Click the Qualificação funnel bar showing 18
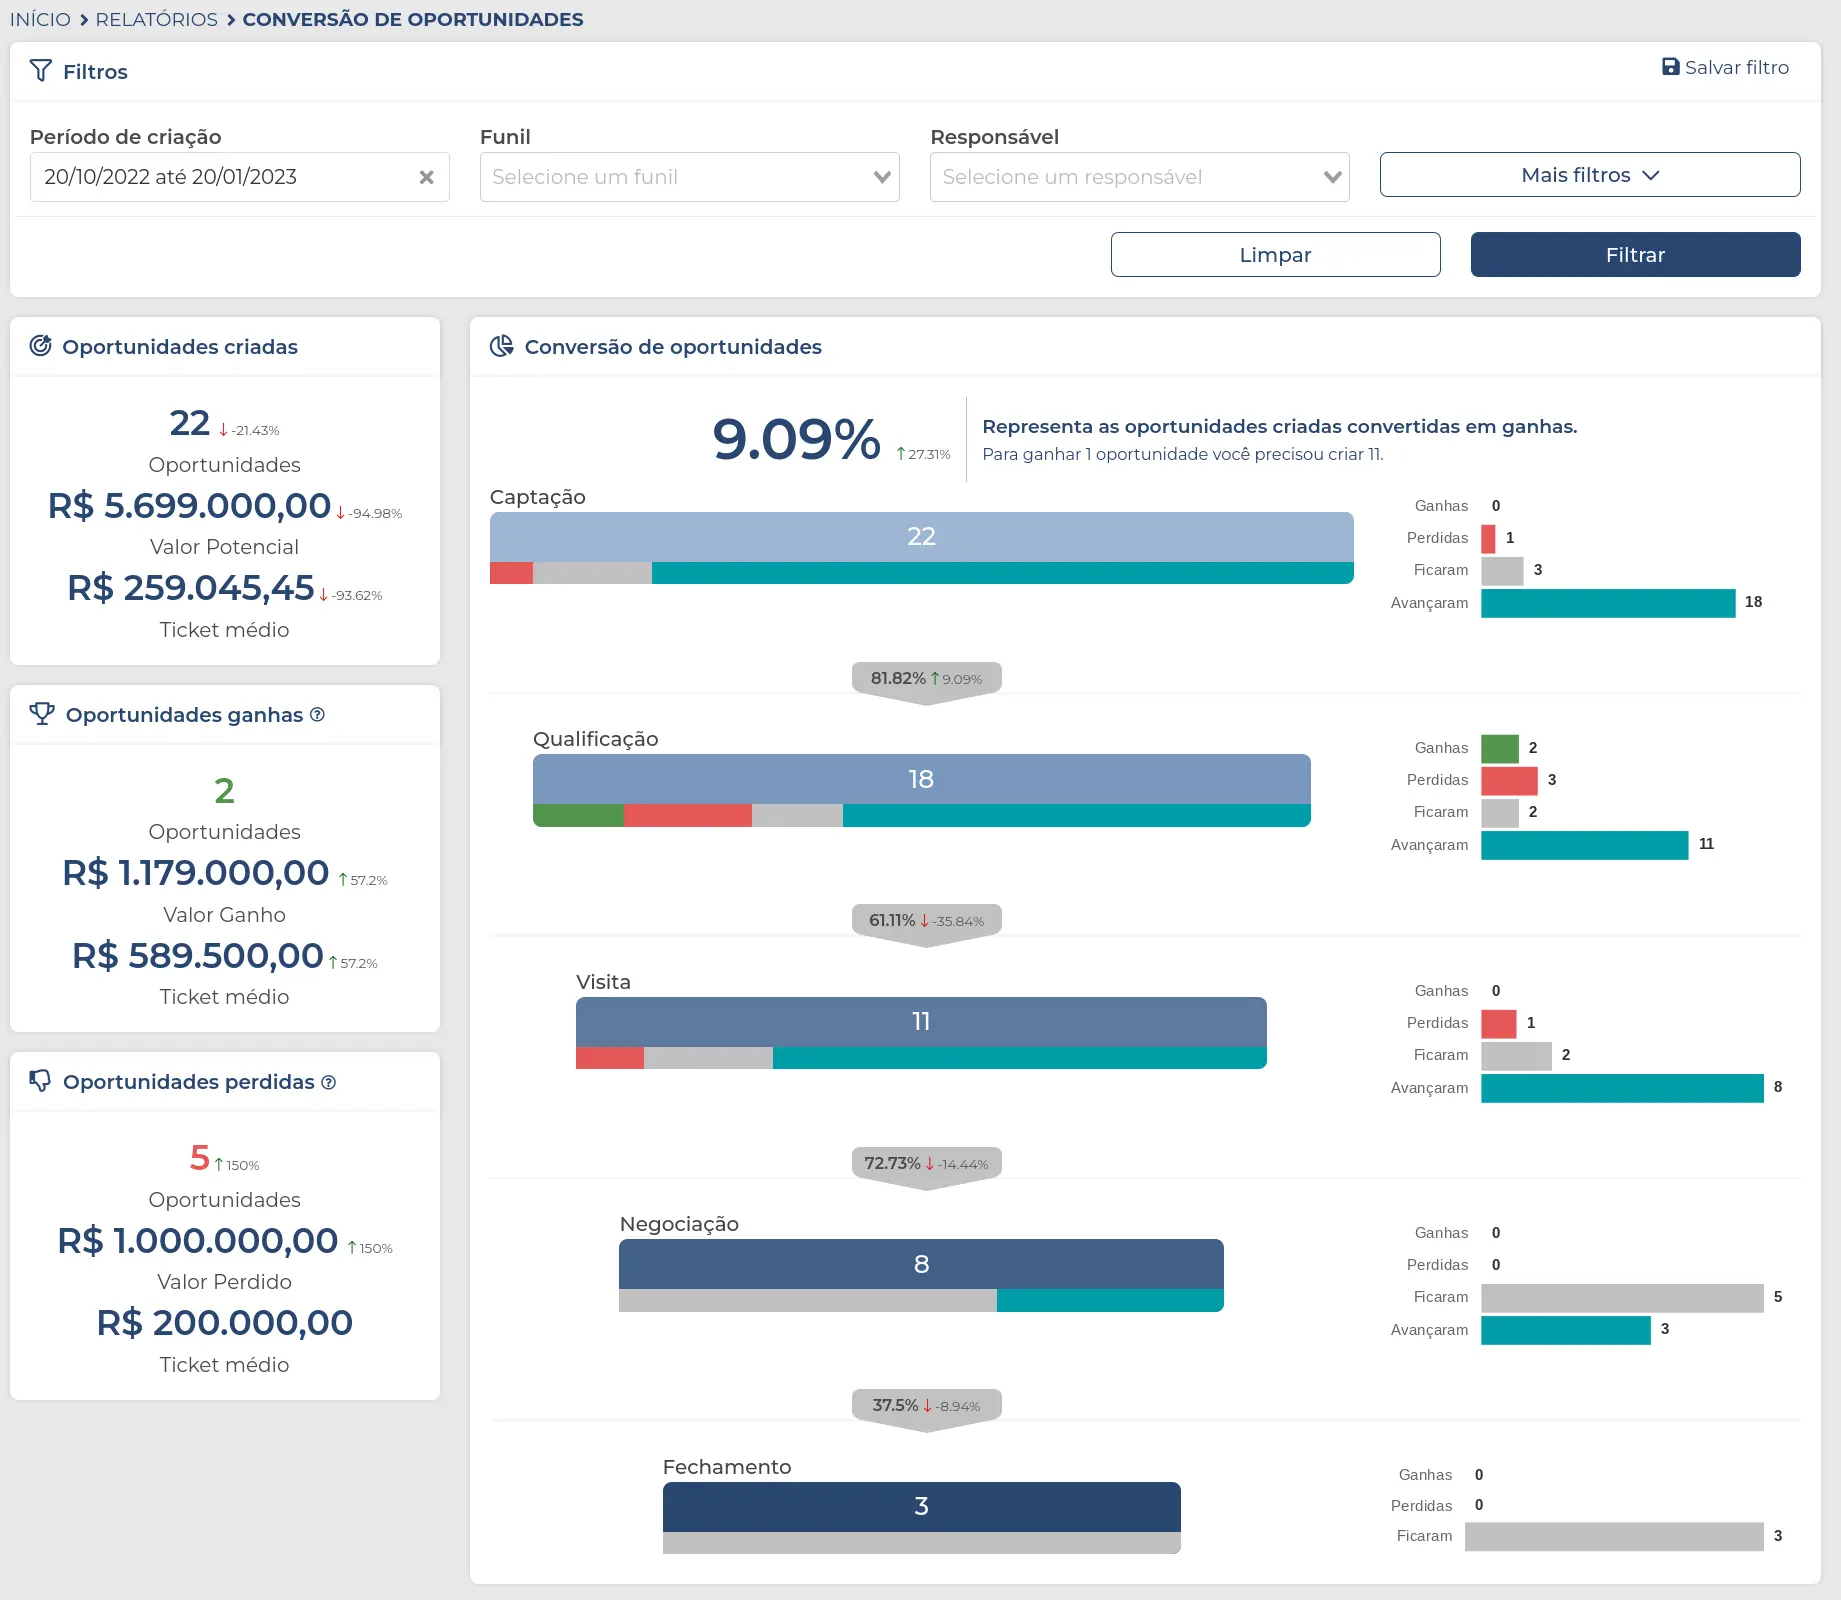The image size is (1841, 1600). point(921,779)
